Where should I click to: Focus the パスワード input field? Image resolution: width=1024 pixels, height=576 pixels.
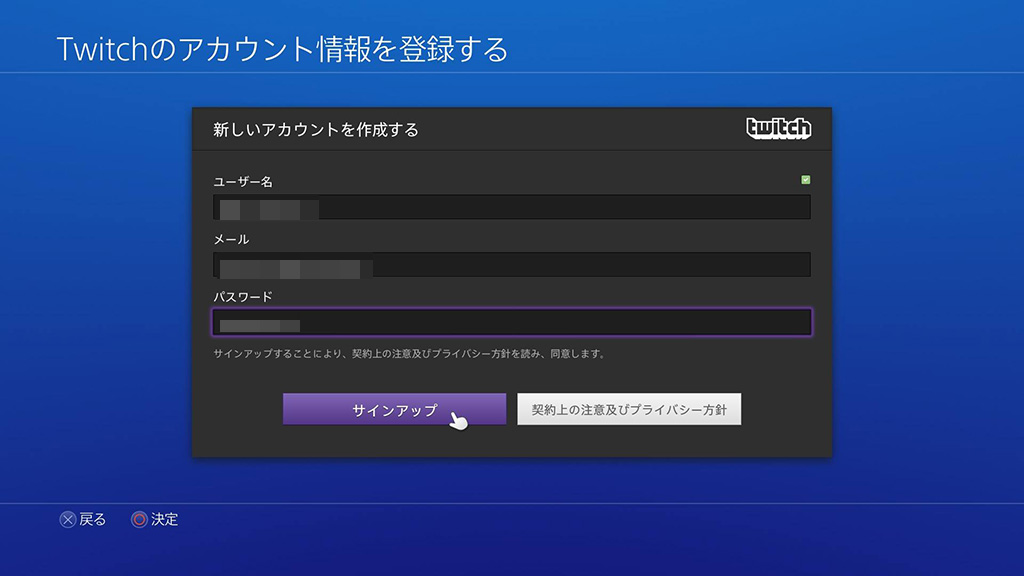point(512,322)
